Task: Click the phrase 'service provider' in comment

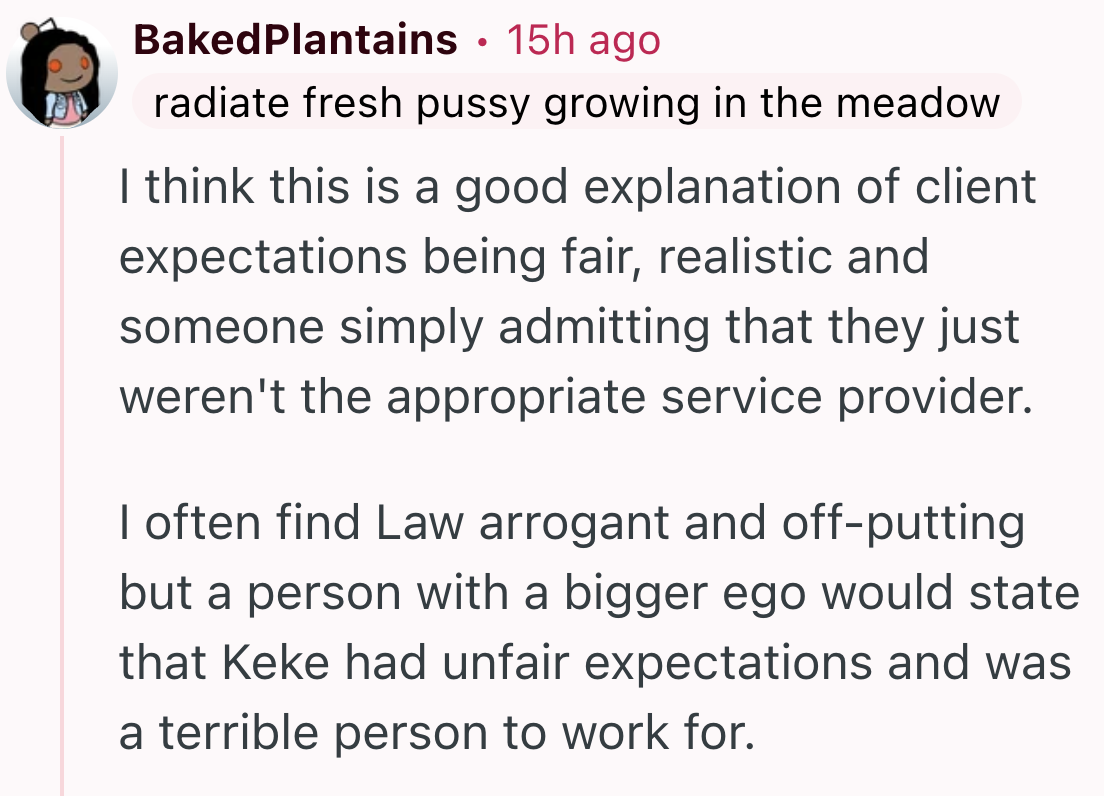Action: [x=846, y=397]
